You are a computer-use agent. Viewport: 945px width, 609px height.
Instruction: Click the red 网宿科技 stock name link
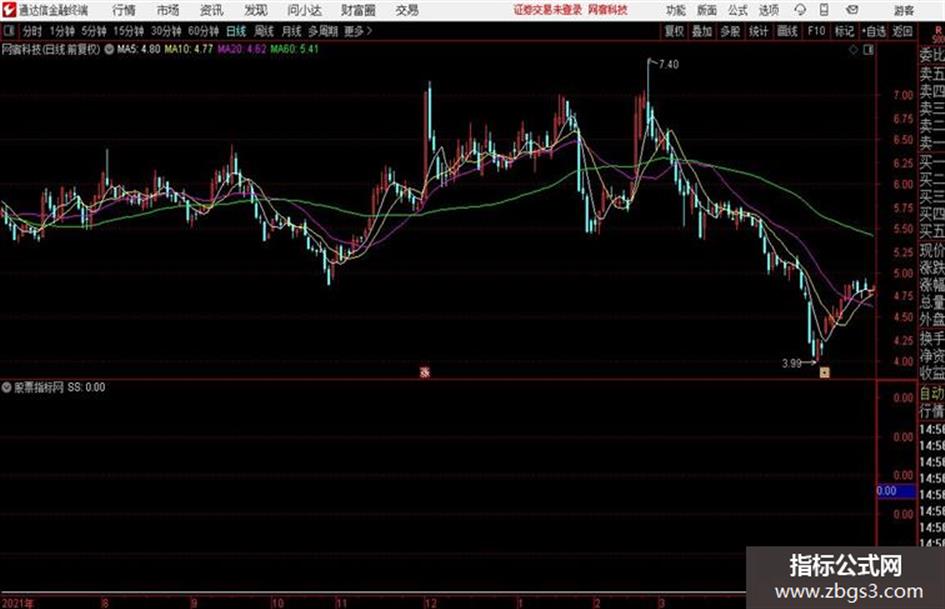(608, 10)
